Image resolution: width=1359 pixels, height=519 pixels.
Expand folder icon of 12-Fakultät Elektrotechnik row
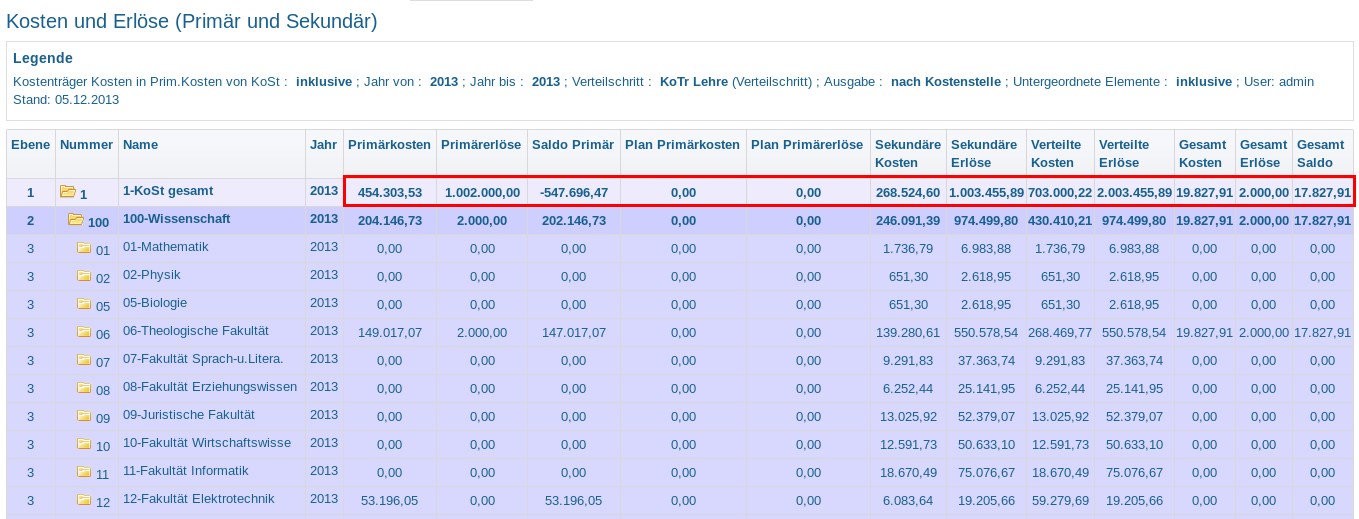coord(84,499)
